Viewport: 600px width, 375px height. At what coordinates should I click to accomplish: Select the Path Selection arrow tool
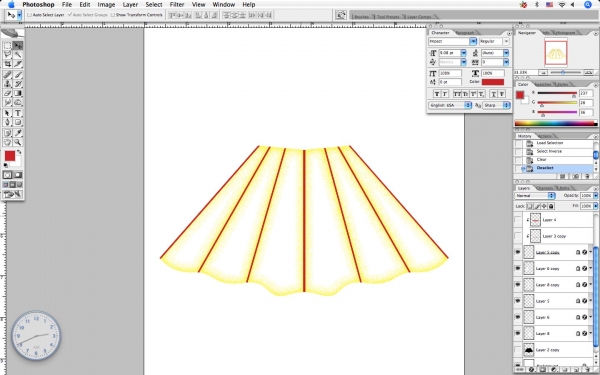click(7, 113)
